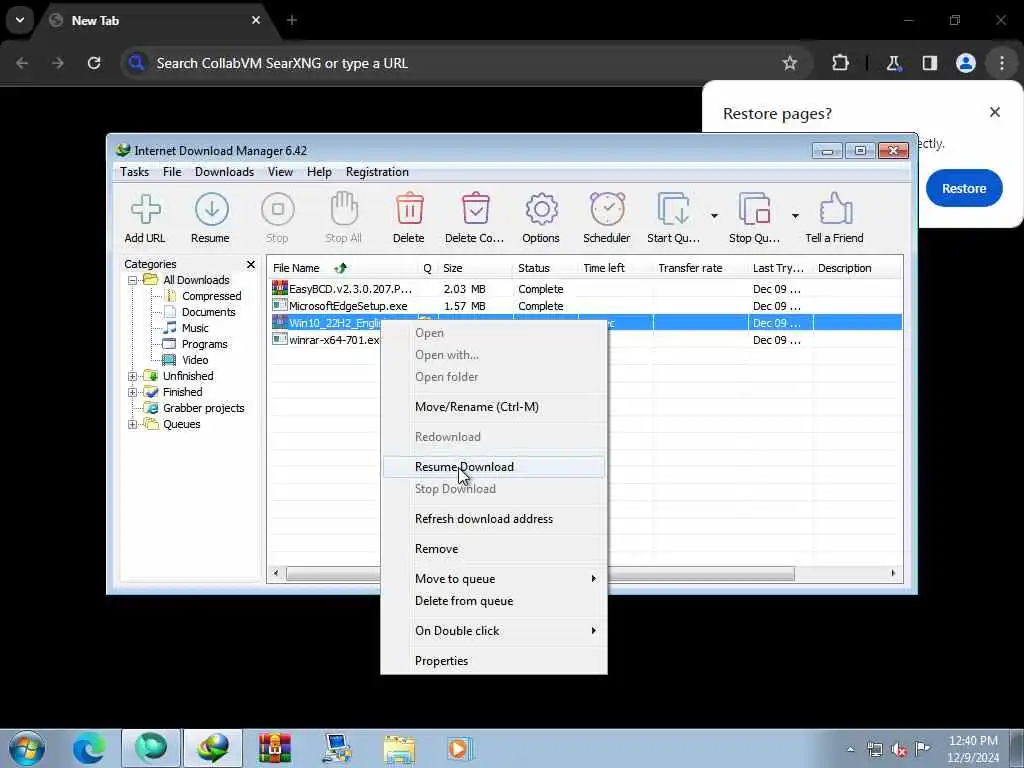Open the Help menu

pyautogui.click(x=319, y=172)
